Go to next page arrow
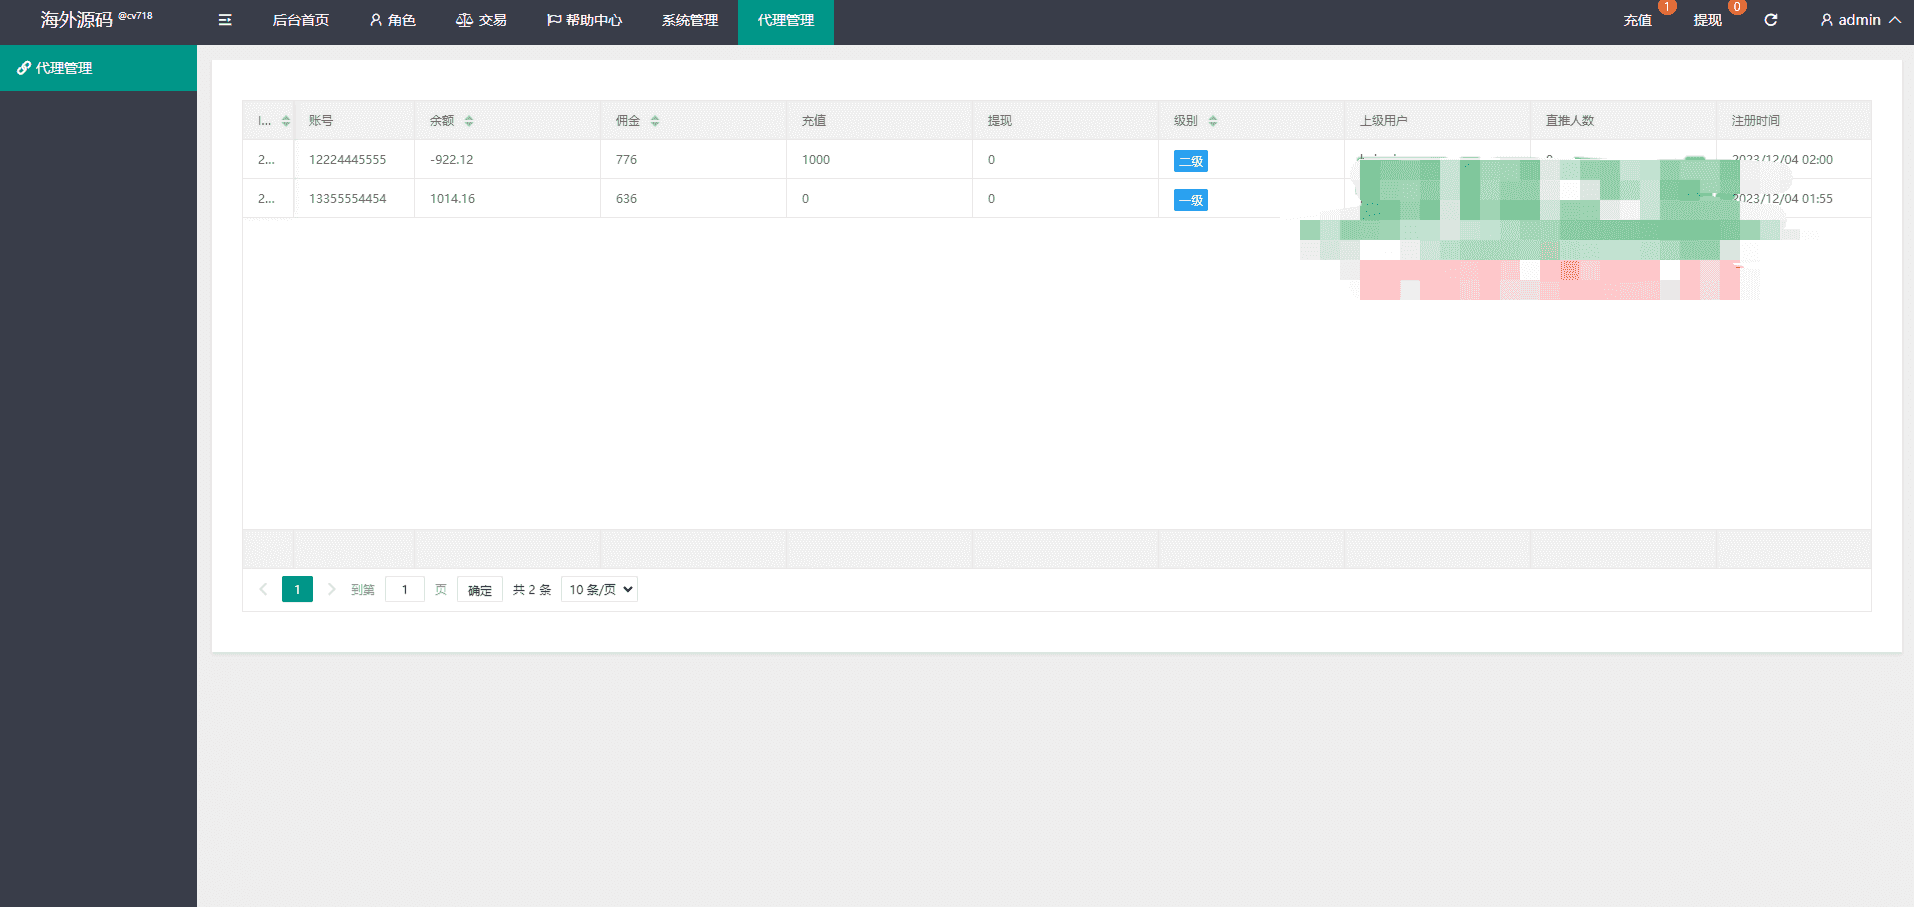This screenshot has width=1914, height=907. pos(332,589)
